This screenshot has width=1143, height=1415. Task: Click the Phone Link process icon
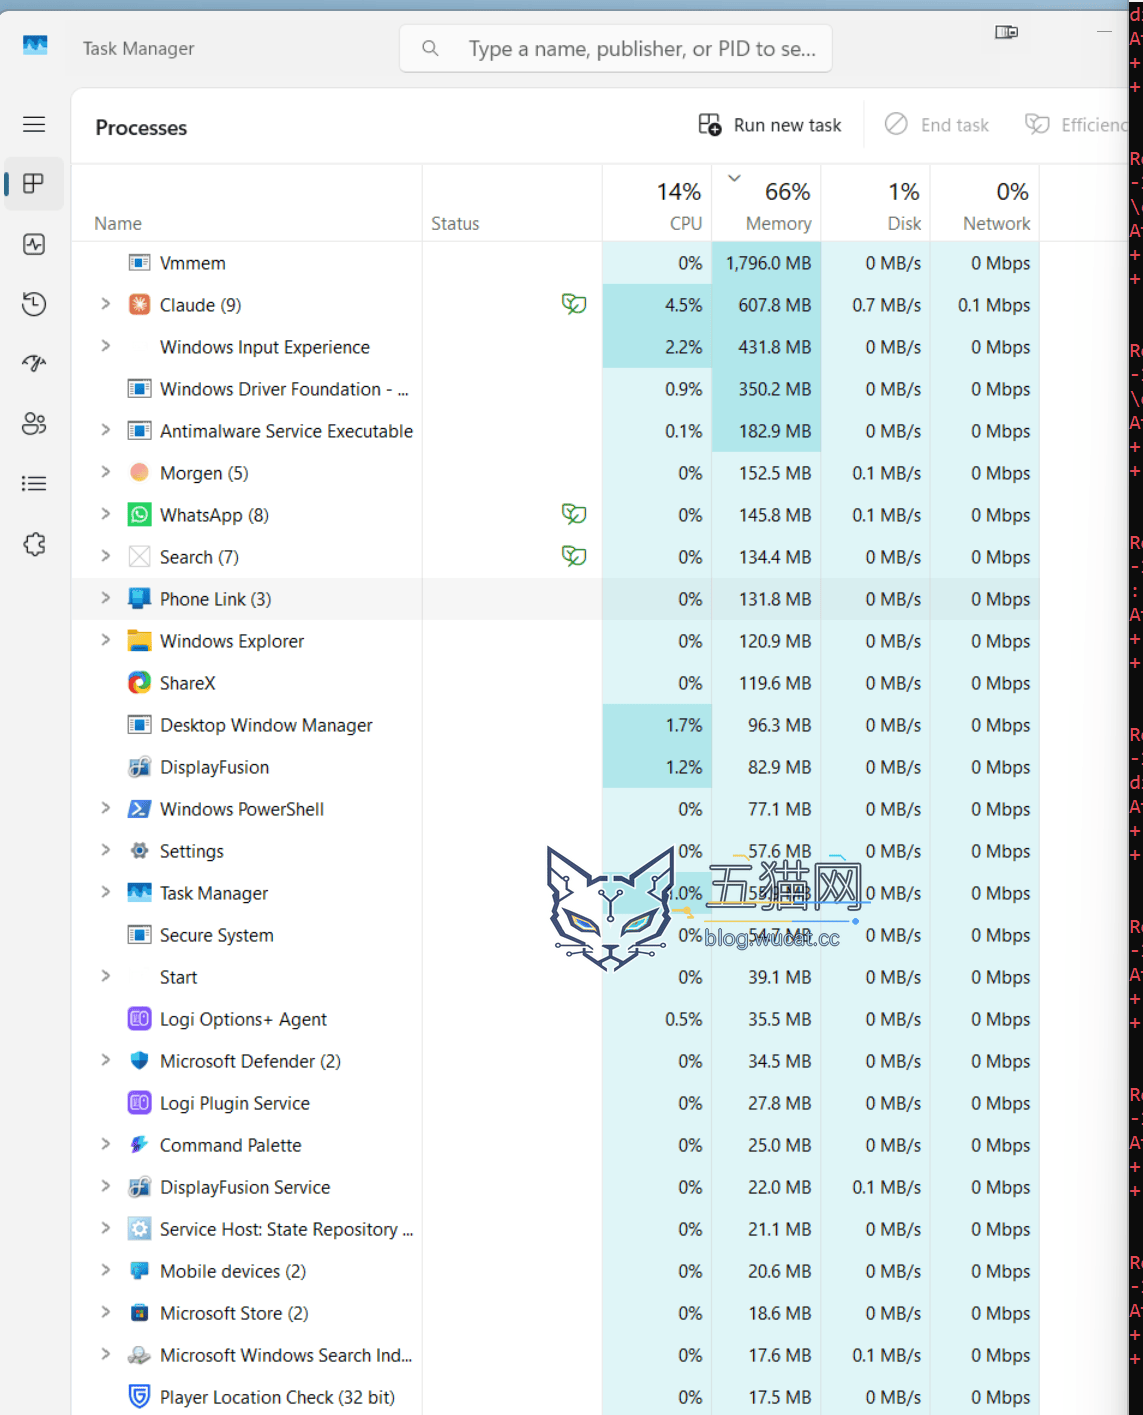(x=140, y=599)
